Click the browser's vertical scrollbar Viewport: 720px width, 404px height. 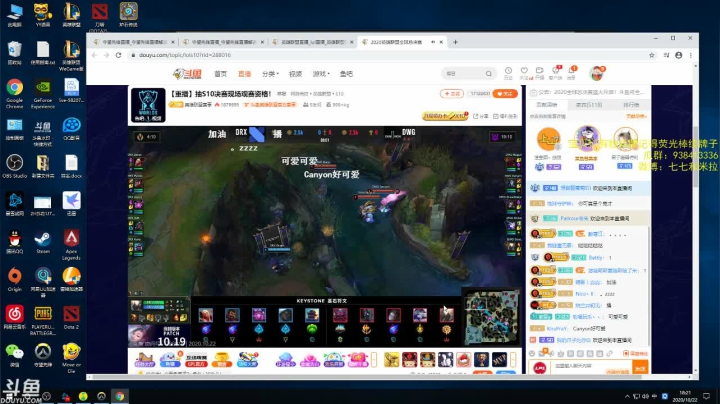coord(695,156)
